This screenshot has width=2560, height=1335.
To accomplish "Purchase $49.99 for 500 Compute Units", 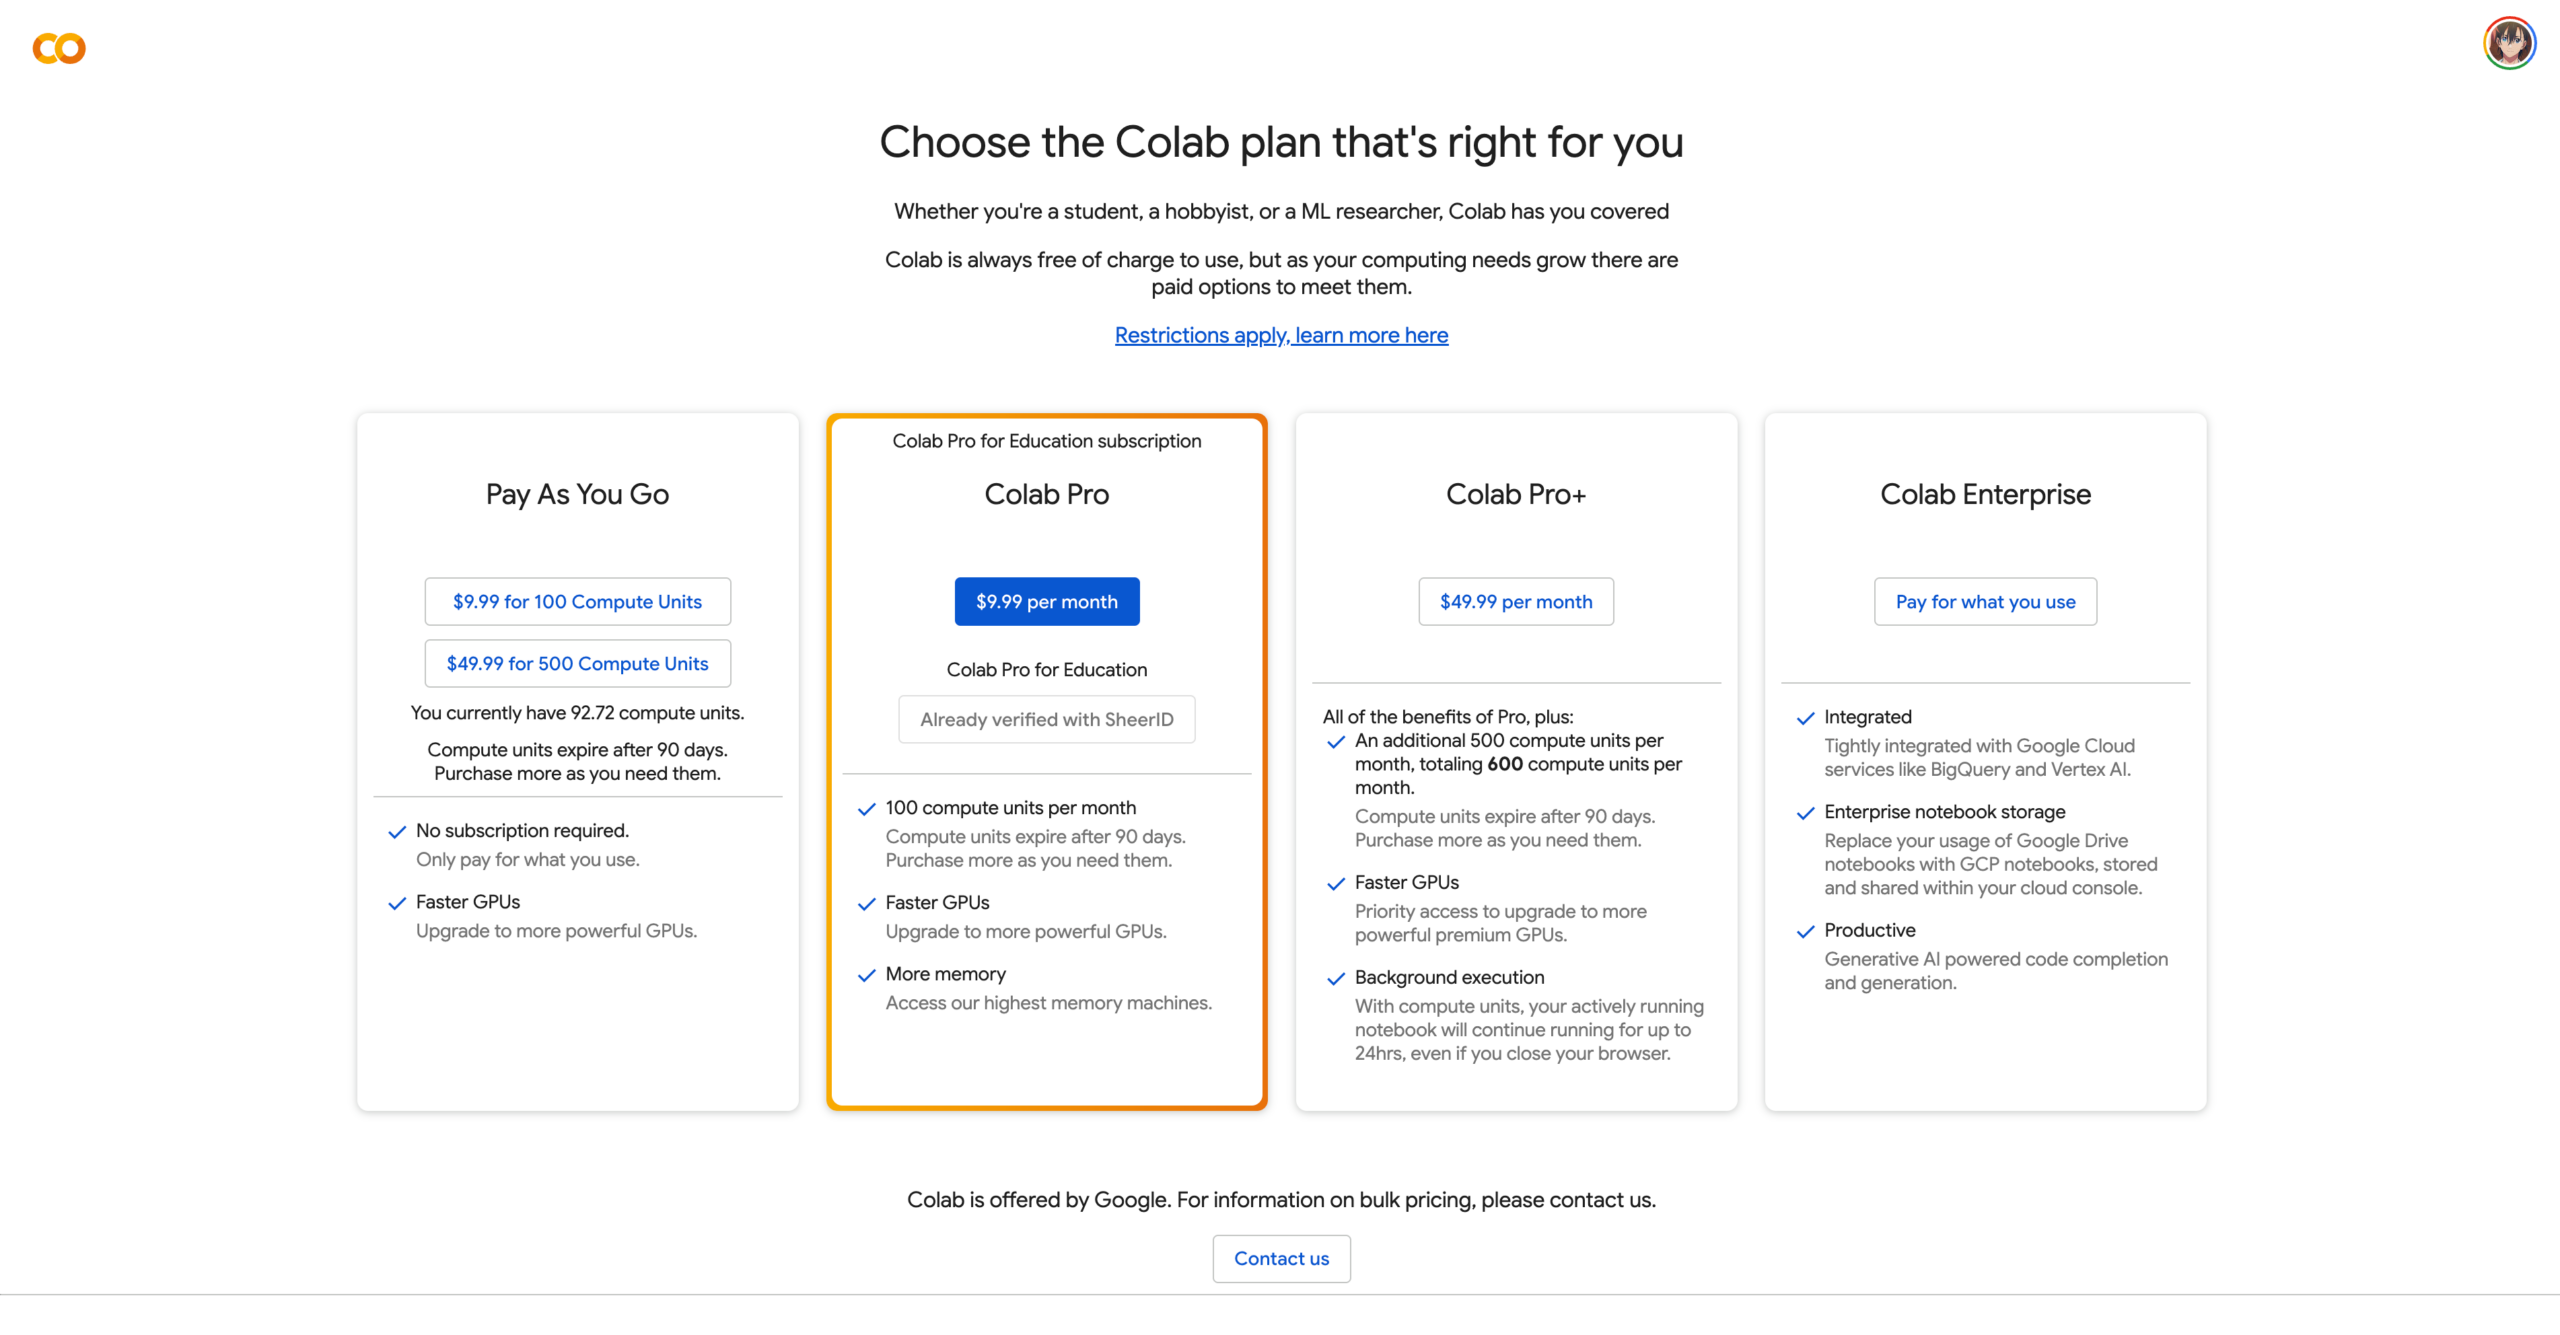I will 577,664.
